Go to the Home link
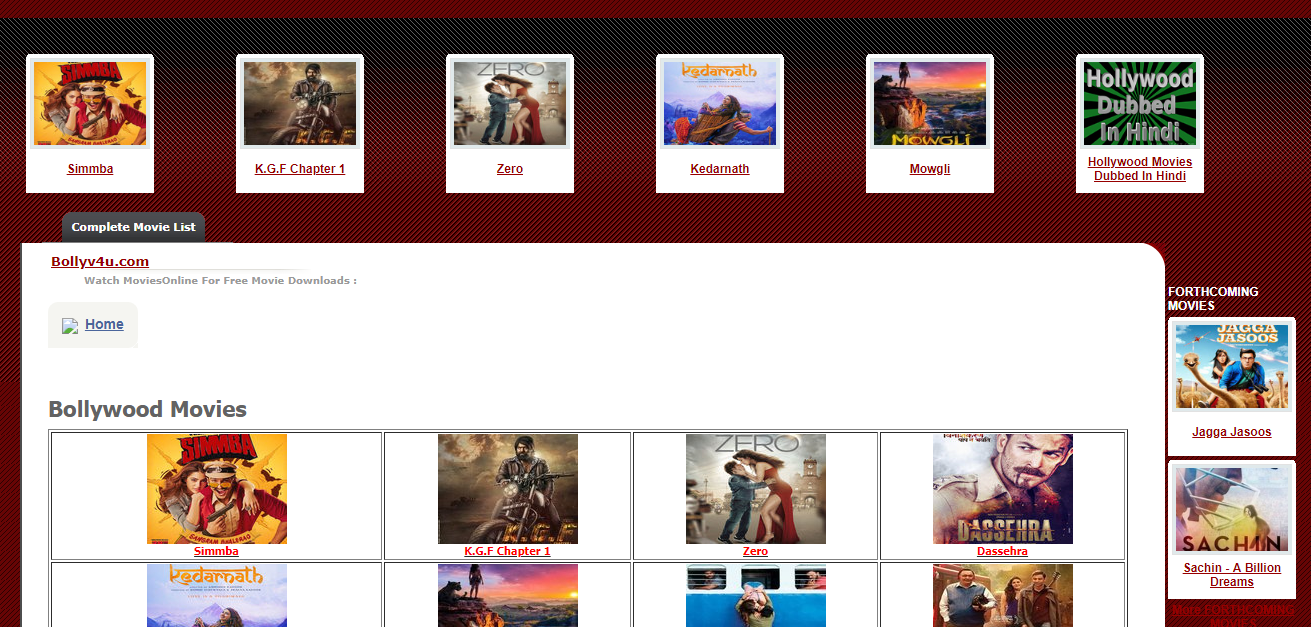Image resolution: width=1311 pixels, height=627 pixels. click(104, 324)
